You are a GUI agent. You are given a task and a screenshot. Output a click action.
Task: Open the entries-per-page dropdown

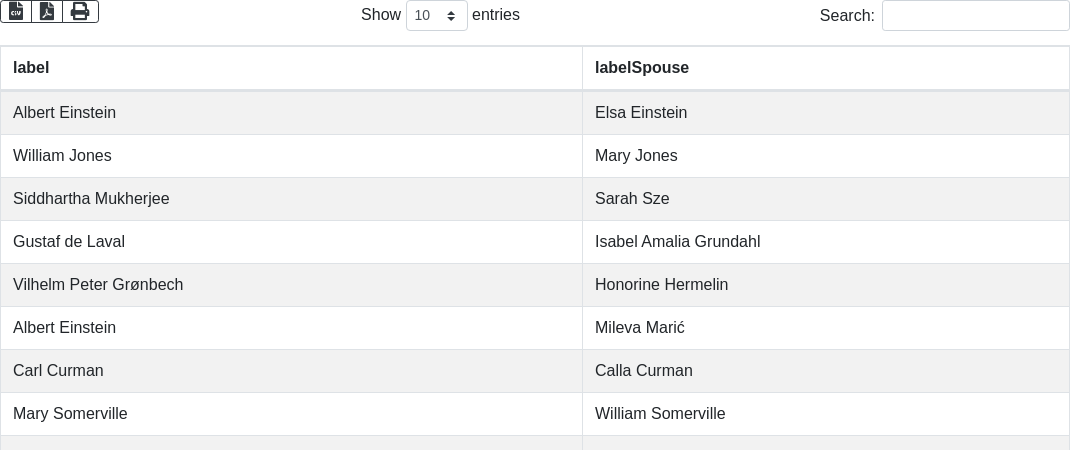436,16
